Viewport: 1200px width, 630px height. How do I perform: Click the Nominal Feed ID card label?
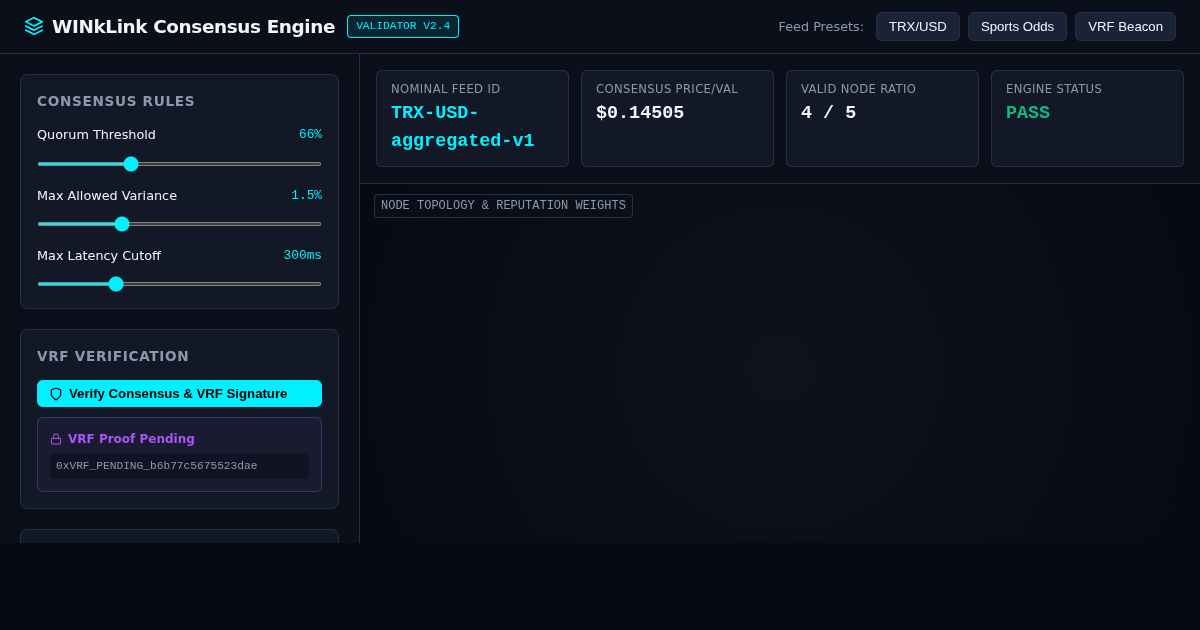[445, 89]
